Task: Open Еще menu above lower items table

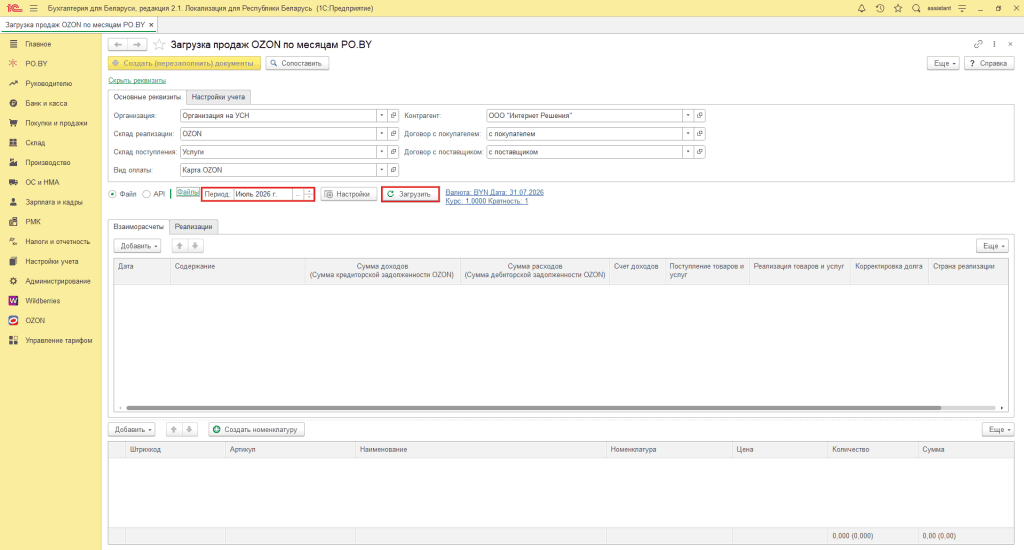Action: click(998, 430)
